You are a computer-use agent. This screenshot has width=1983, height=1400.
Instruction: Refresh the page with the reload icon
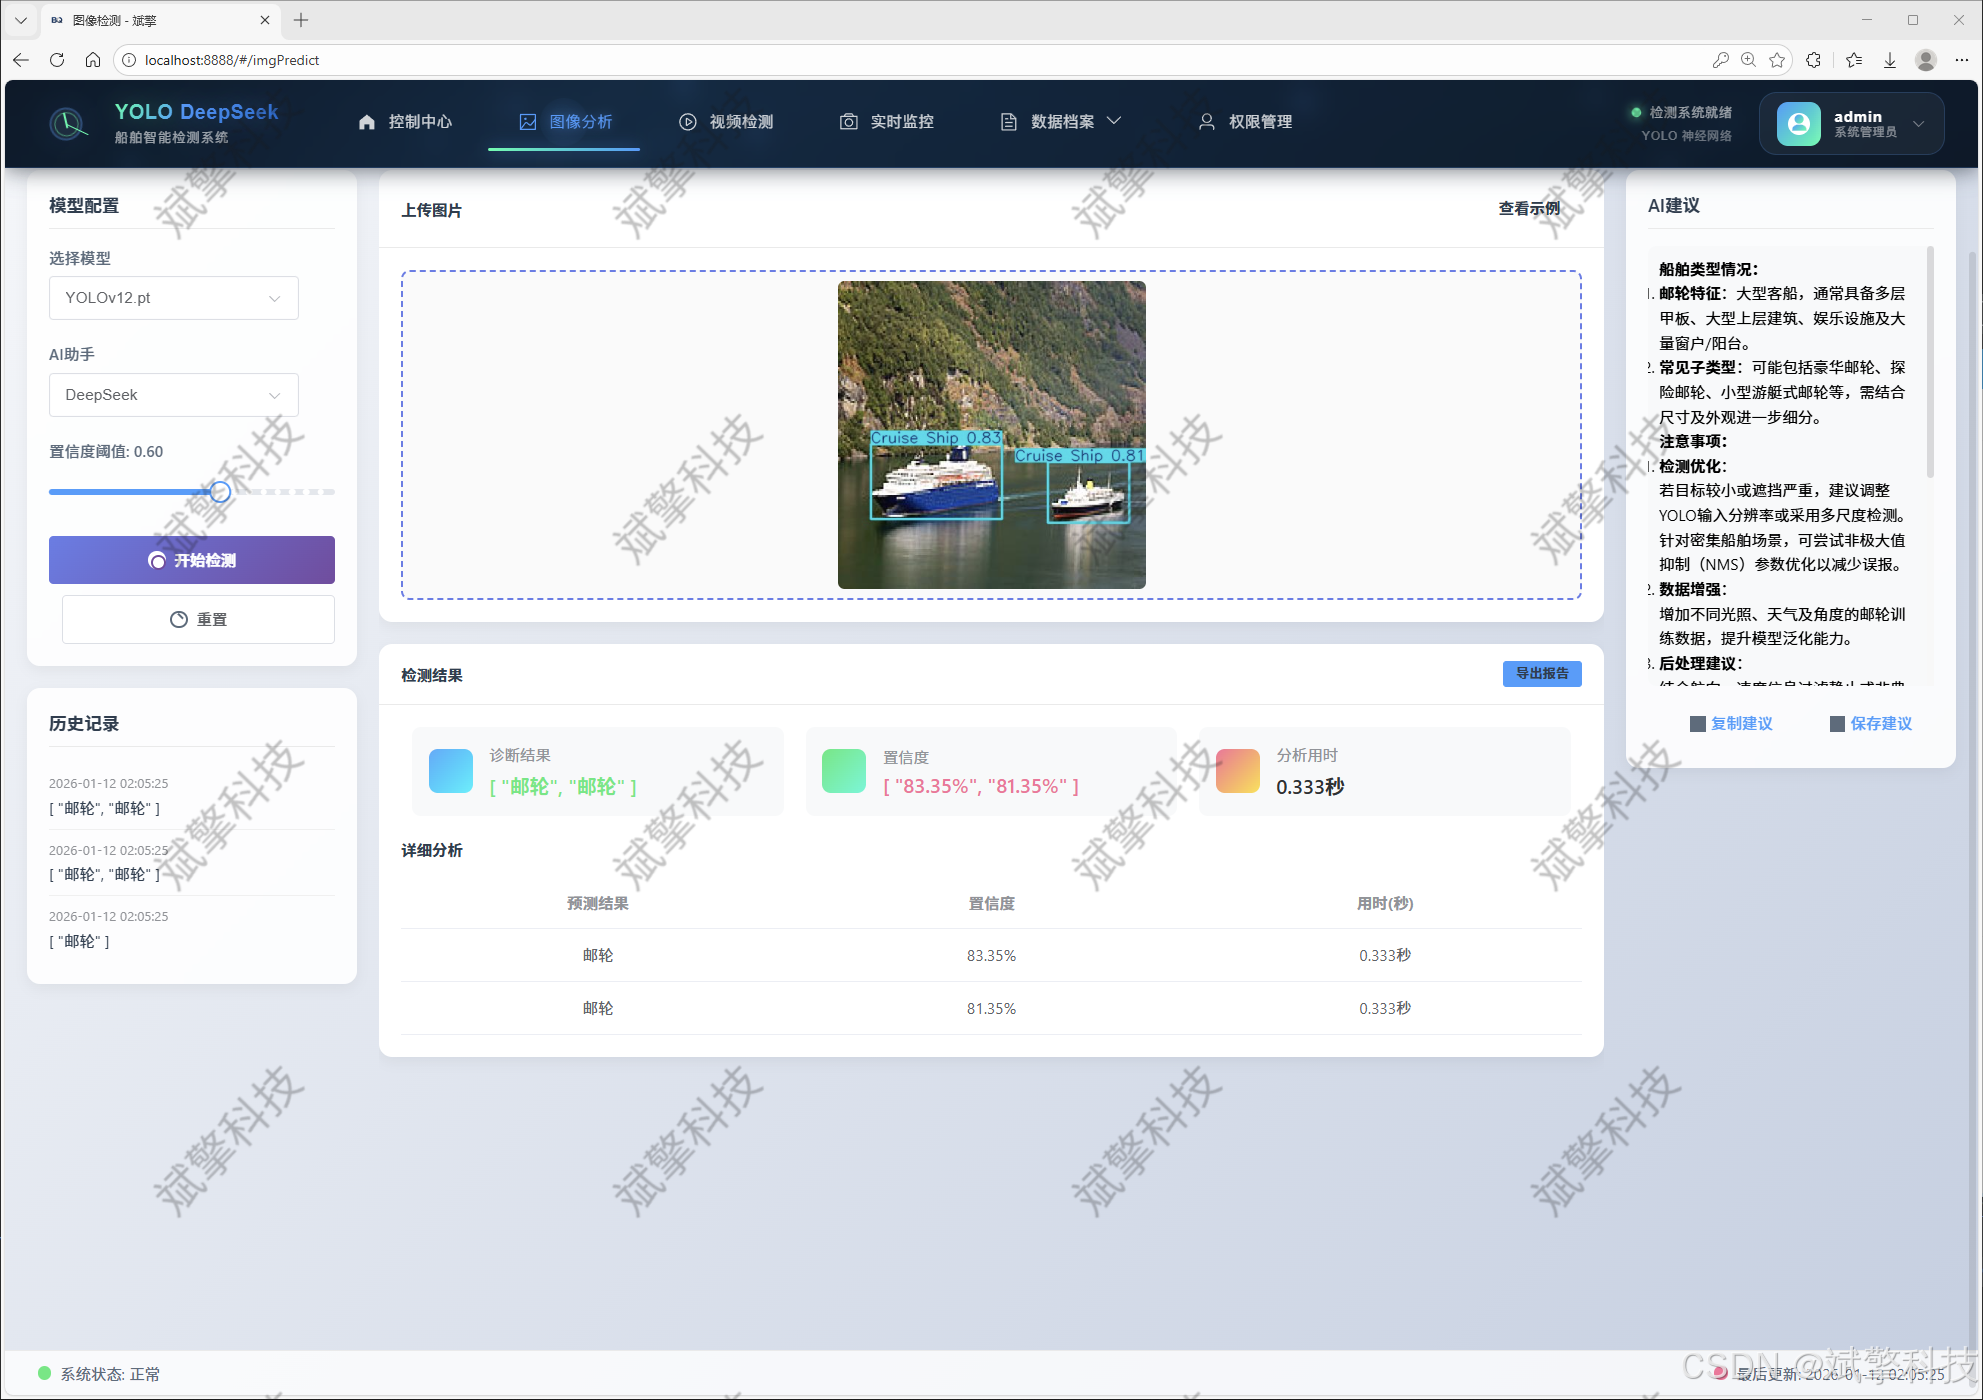57,60
